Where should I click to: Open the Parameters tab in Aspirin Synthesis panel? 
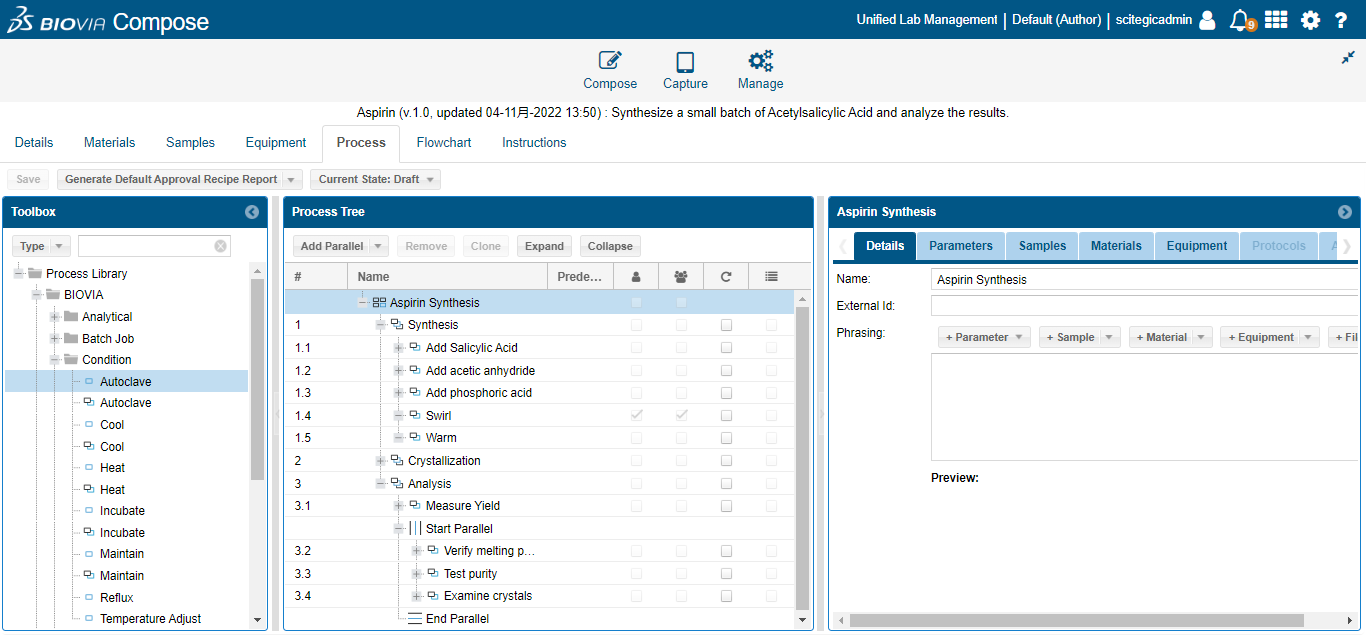pos(961,246)
